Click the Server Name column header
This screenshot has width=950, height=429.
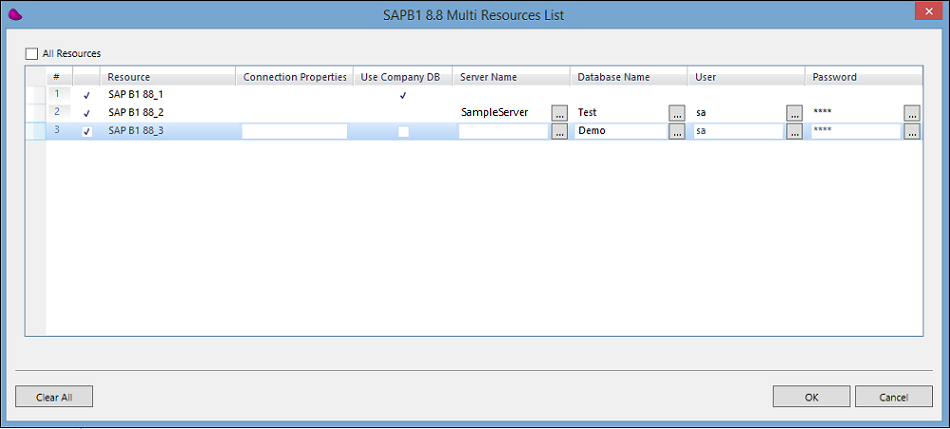coord(511,77)
